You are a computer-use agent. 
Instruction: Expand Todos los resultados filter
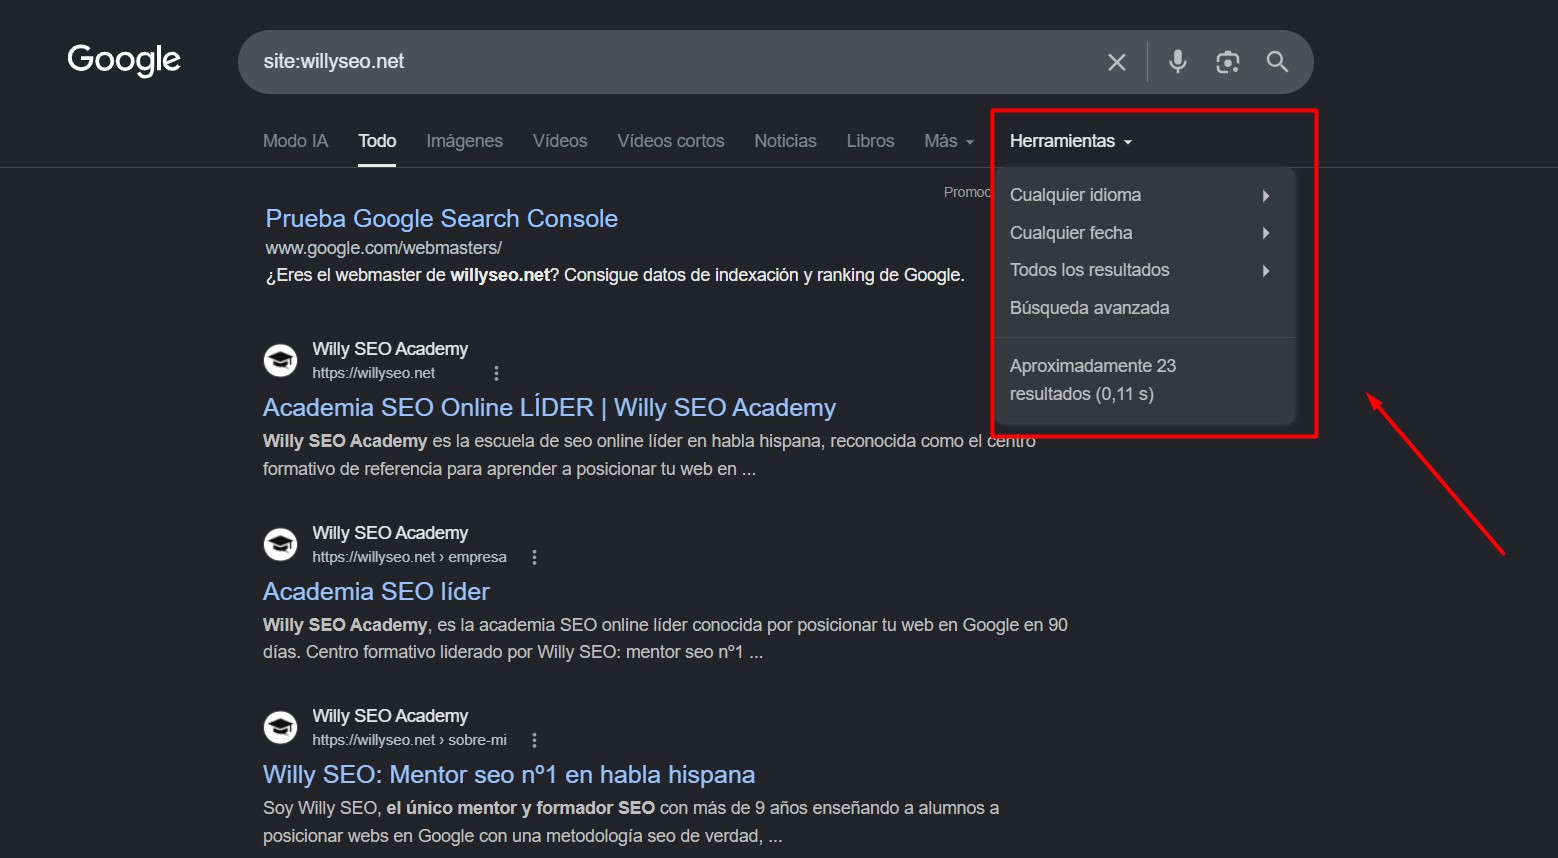1145,270
